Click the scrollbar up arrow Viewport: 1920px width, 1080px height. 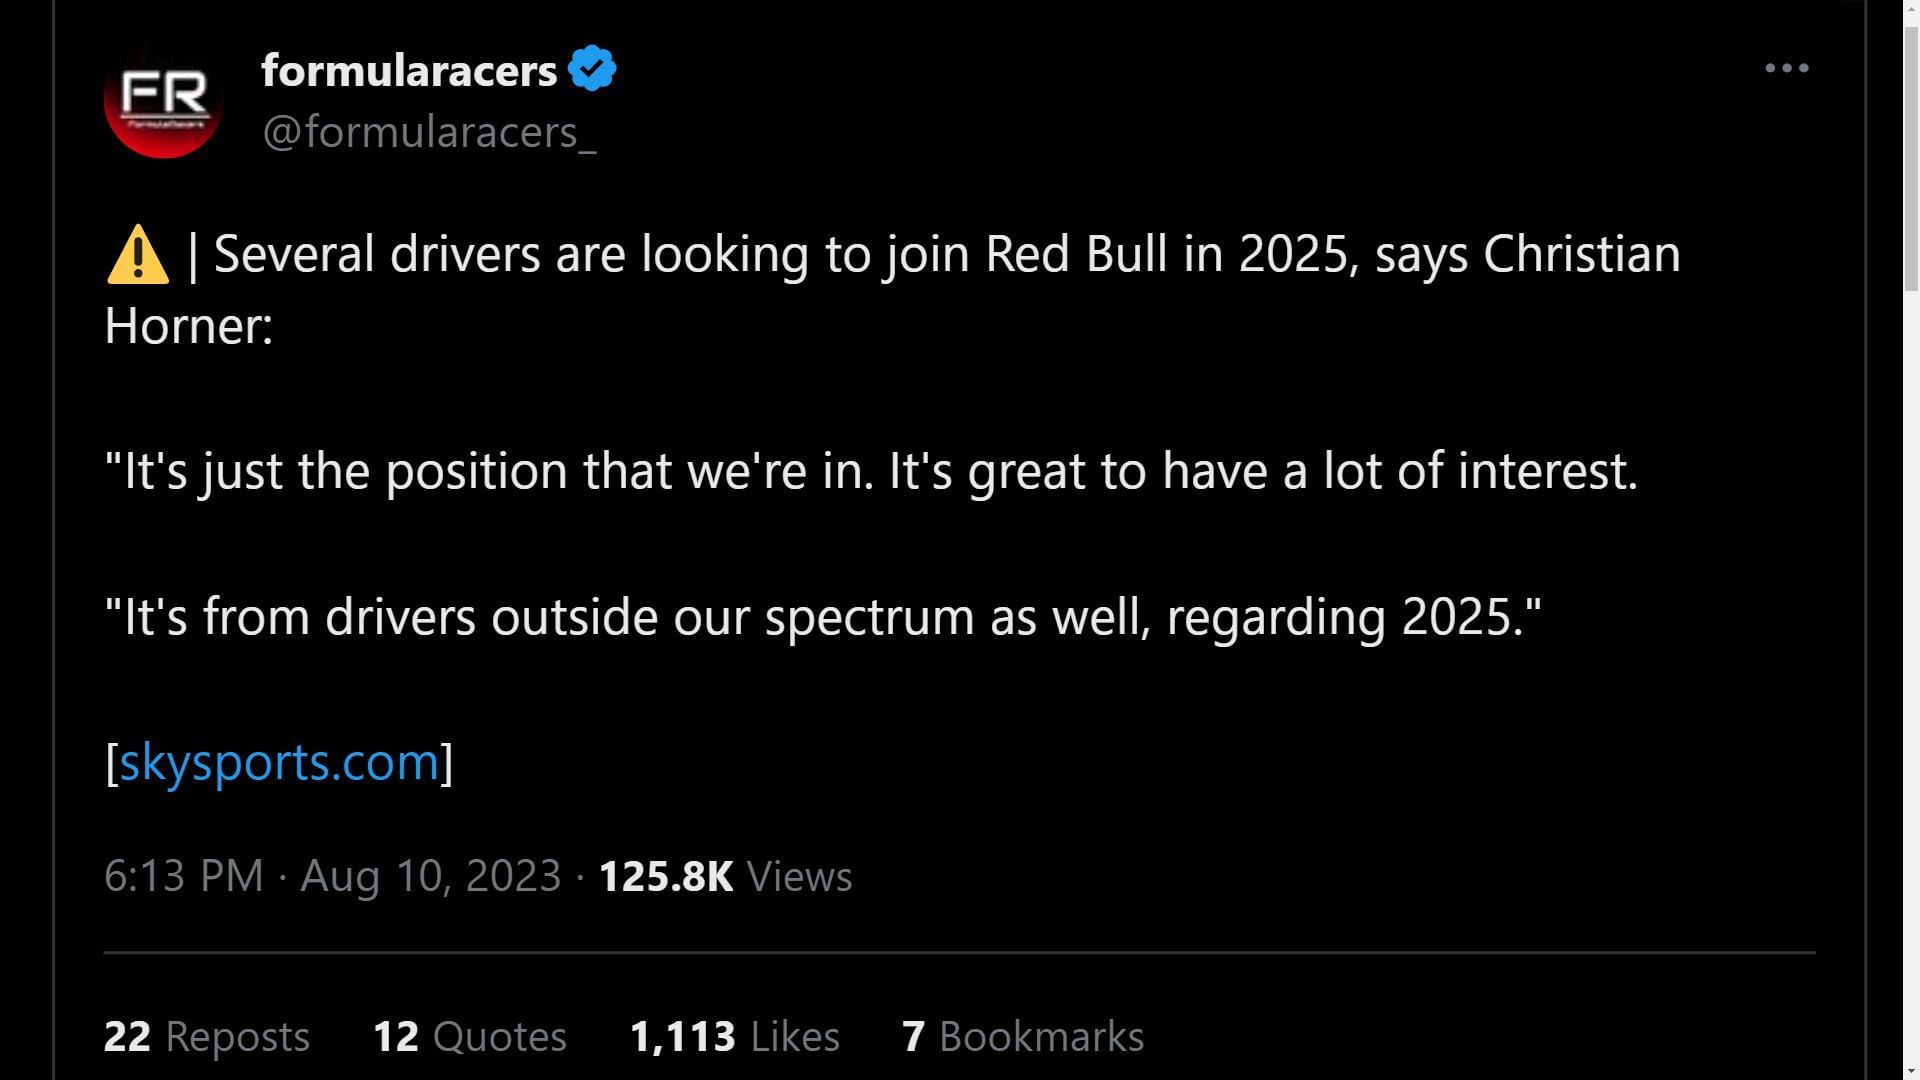click(1911, 9)
